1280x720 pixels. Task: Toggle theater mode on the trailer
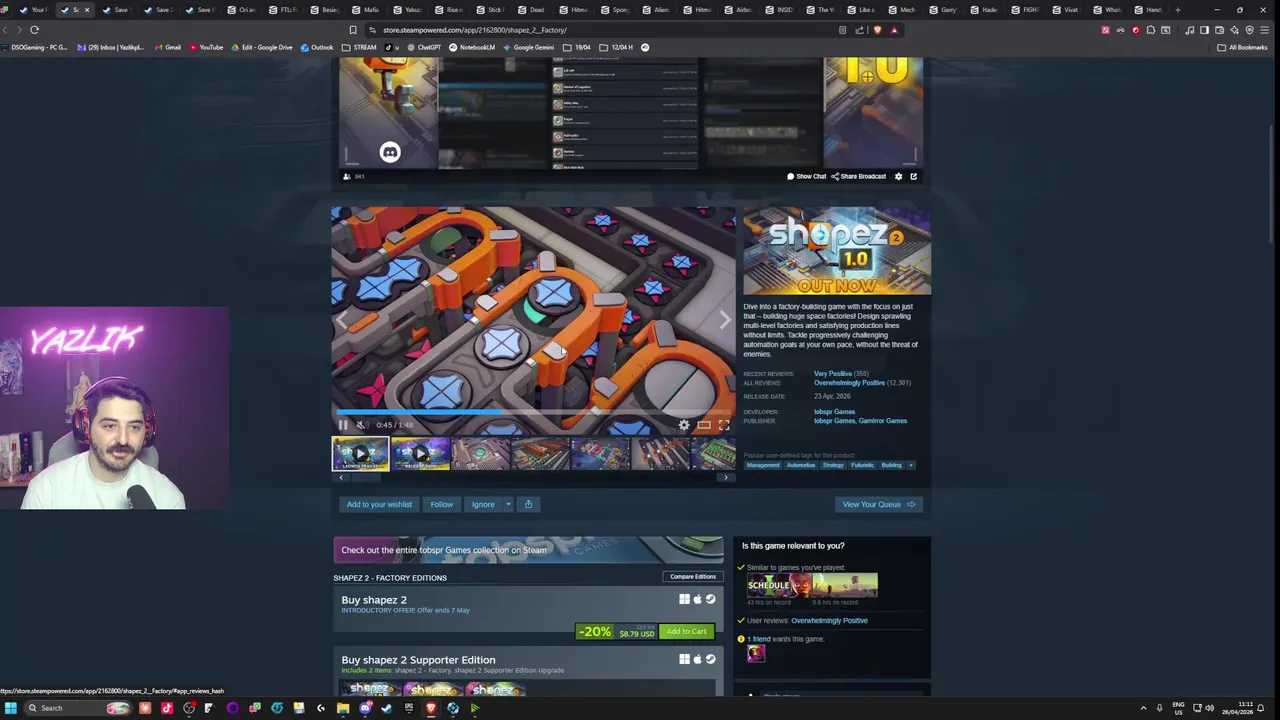click(x=704, y=425)
